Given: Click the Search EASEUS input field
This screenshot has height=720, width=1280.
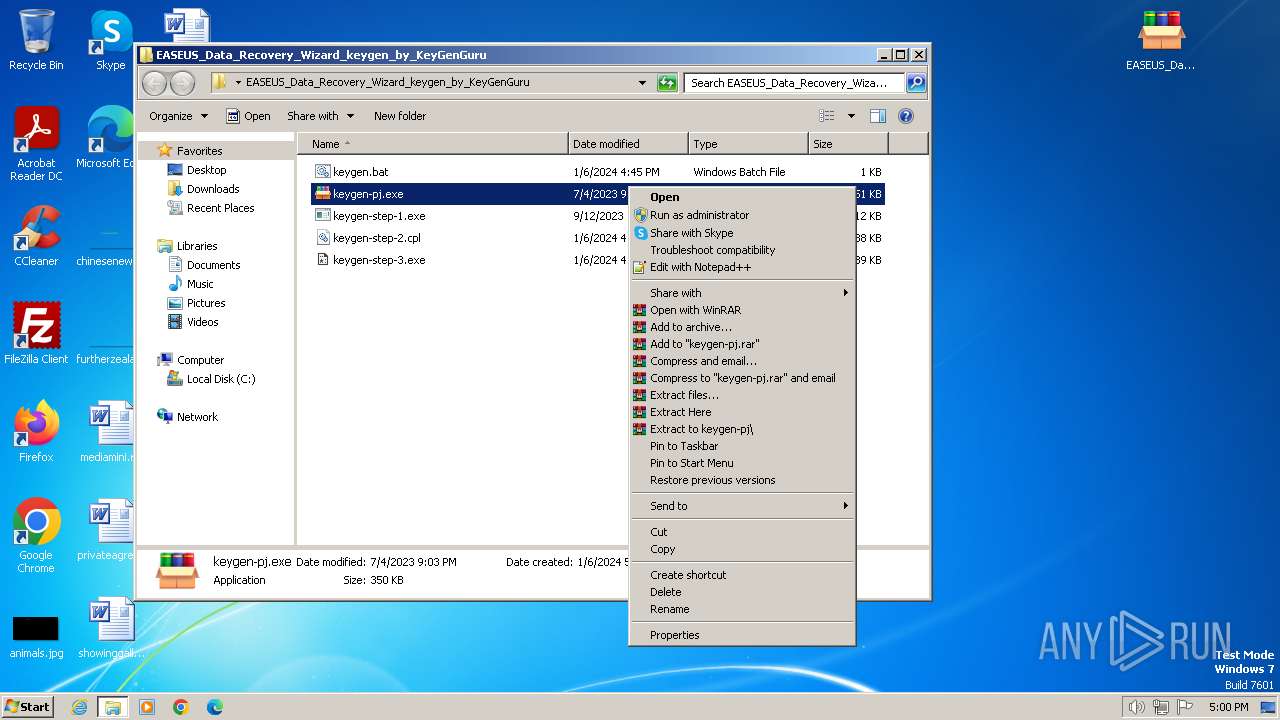Looking at the screenshot, I should point(794,83).
